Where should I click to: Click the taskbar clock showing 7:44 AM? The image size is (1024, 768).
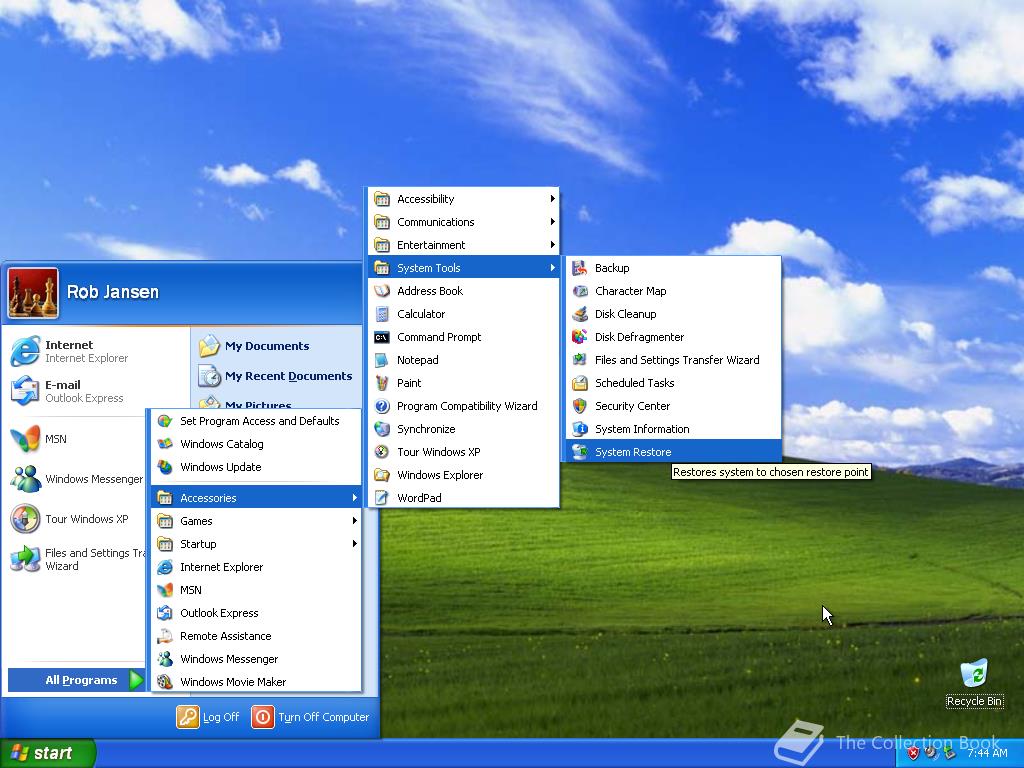(x=987, y=754)
